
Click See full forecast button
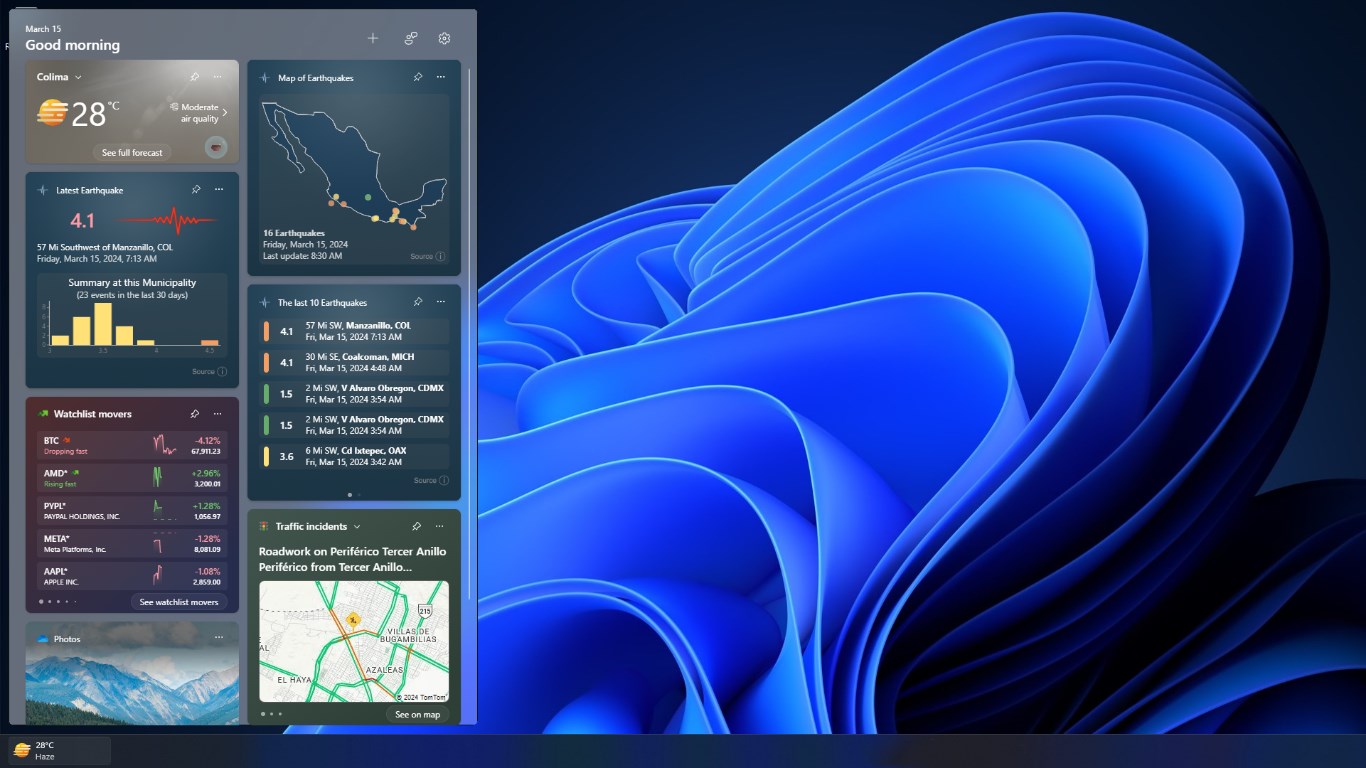point(132,152)
